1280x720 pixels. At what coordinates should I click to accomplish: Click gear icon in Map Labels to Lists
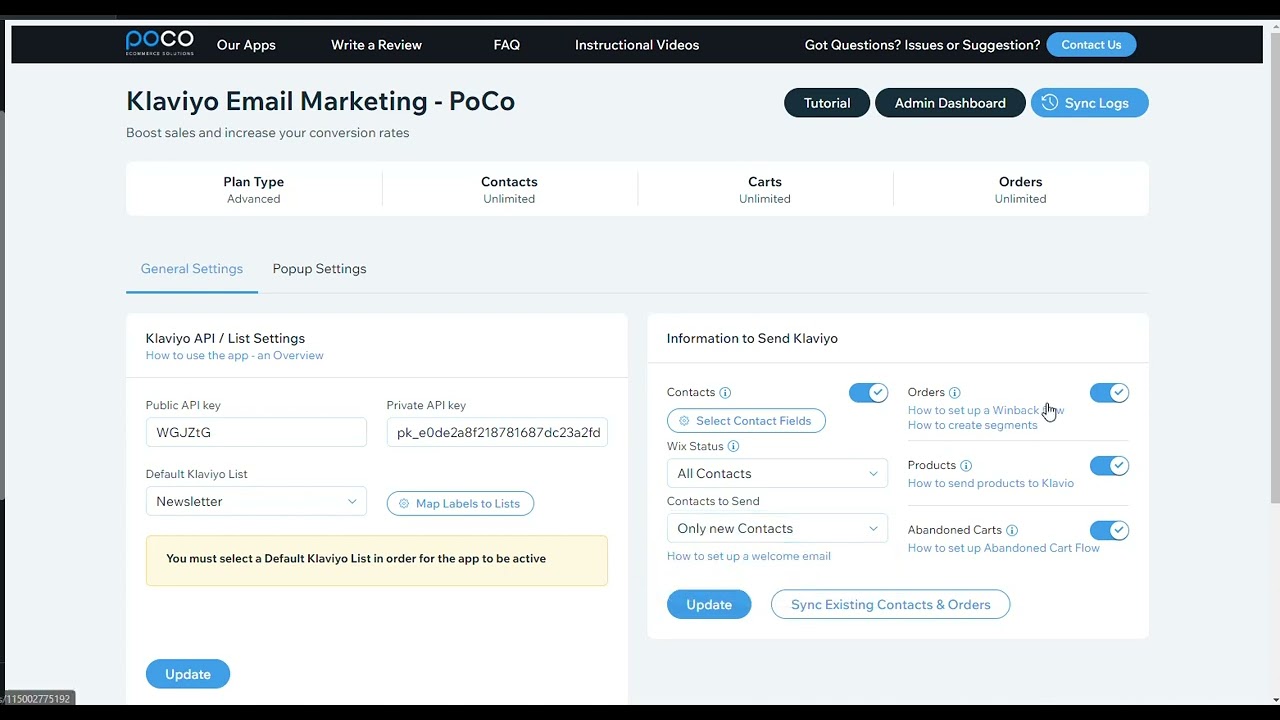pyautogui.click(x=404, y=504)
